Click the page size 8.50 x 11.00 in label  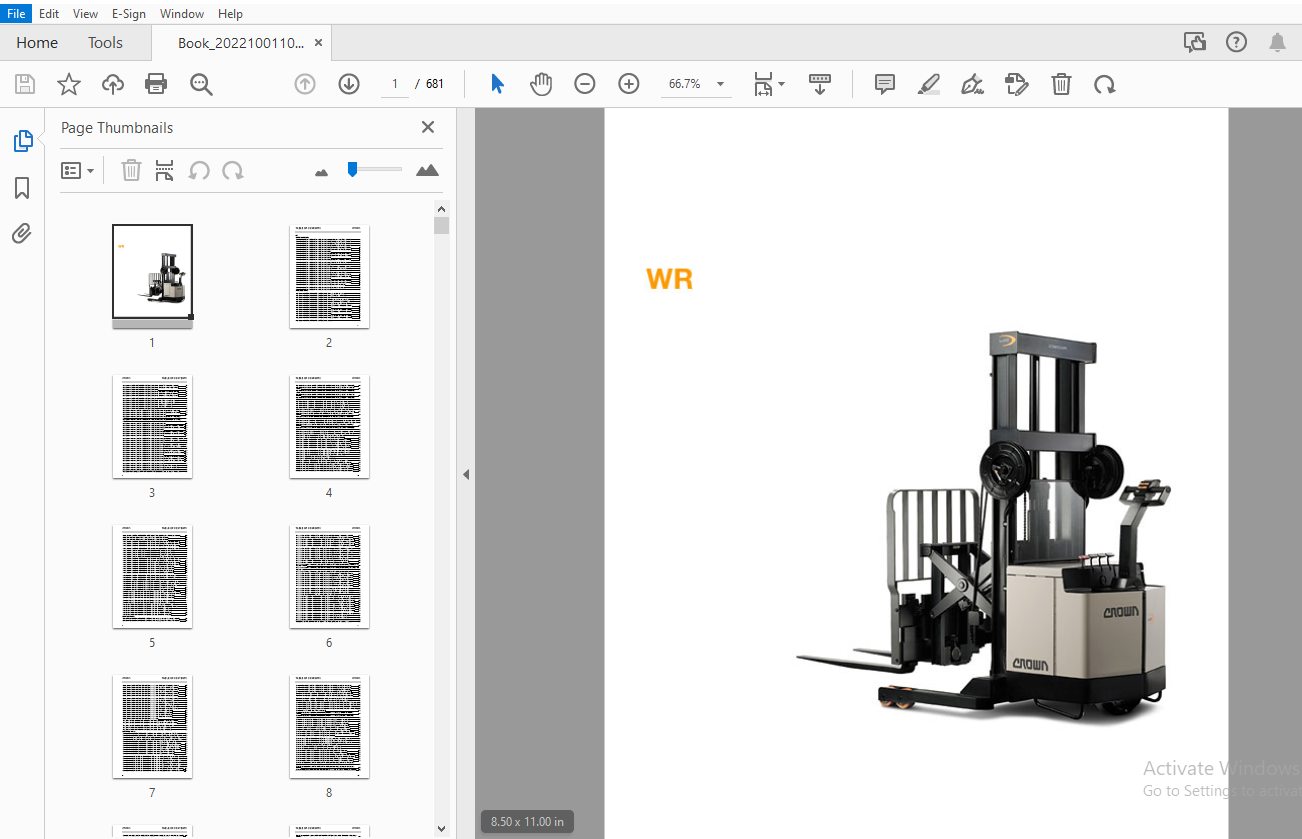click(x=527, y=822)
